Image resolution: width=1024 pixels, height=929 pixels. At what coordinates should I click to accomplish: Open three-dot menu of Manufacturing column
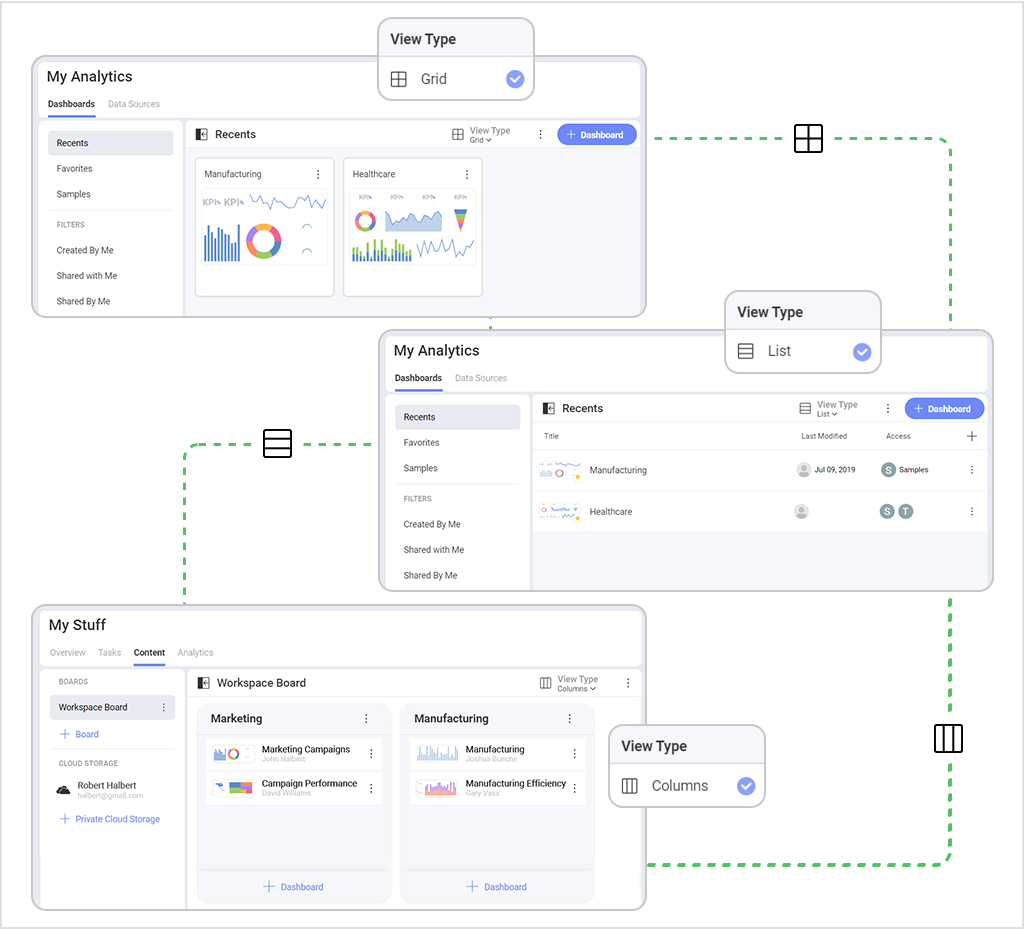[x=569, y=718]
